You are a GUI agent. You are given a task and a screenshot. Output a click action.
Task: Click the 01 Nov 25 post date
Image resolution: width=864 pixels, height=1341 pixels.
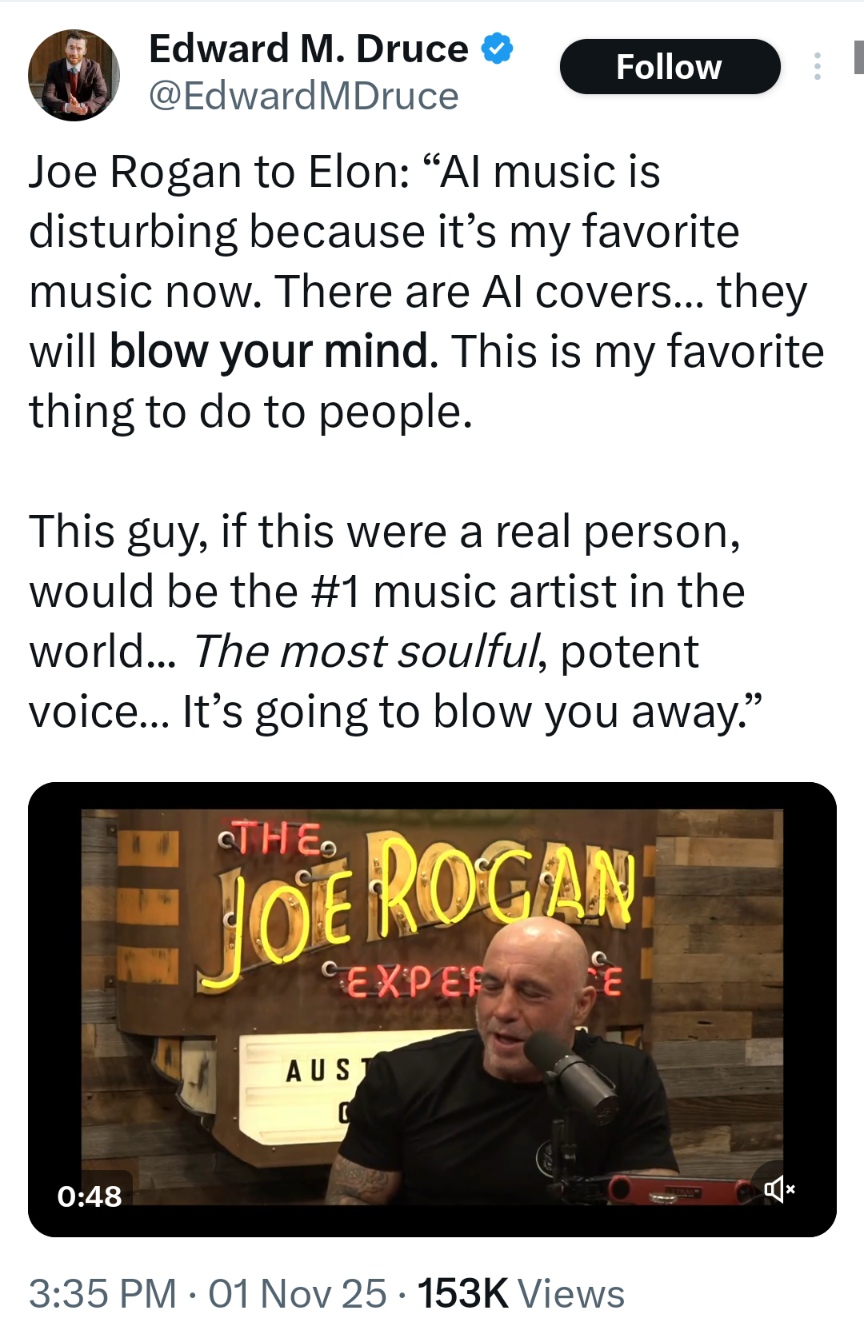[297, 1294]
